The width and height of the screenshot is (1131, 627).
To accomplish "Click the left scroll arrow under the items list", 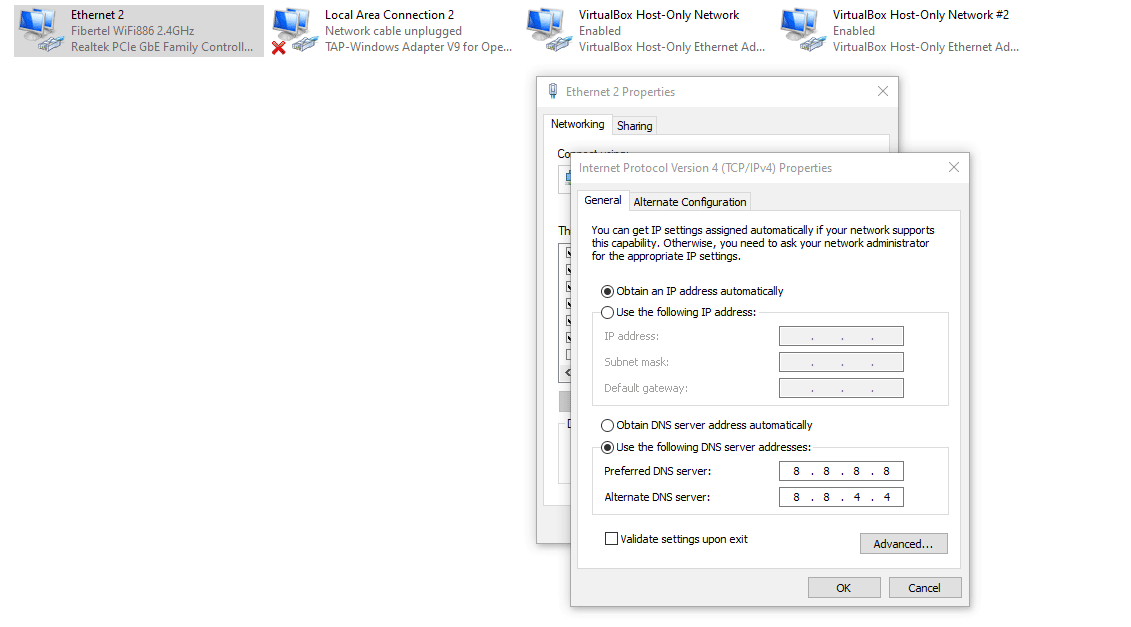I will [x=566, y=371].
